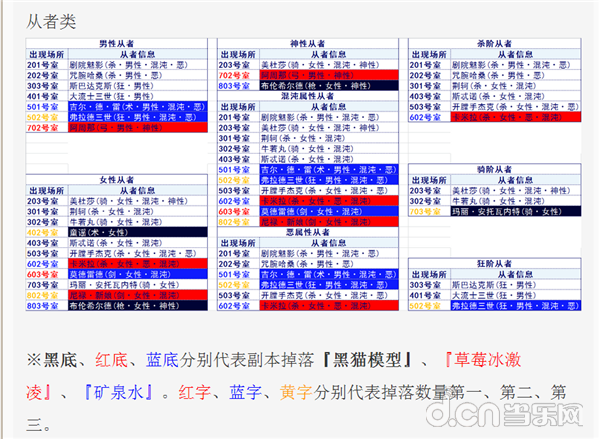
Task: Click '牛若丸' cell in 混沌属性从者 table
Action: pos(329,149)
